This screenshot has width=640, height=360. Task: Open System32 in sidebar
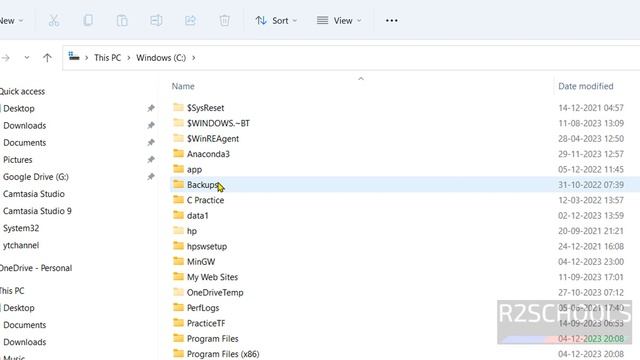pyautogui.click(x=21, y=228)
